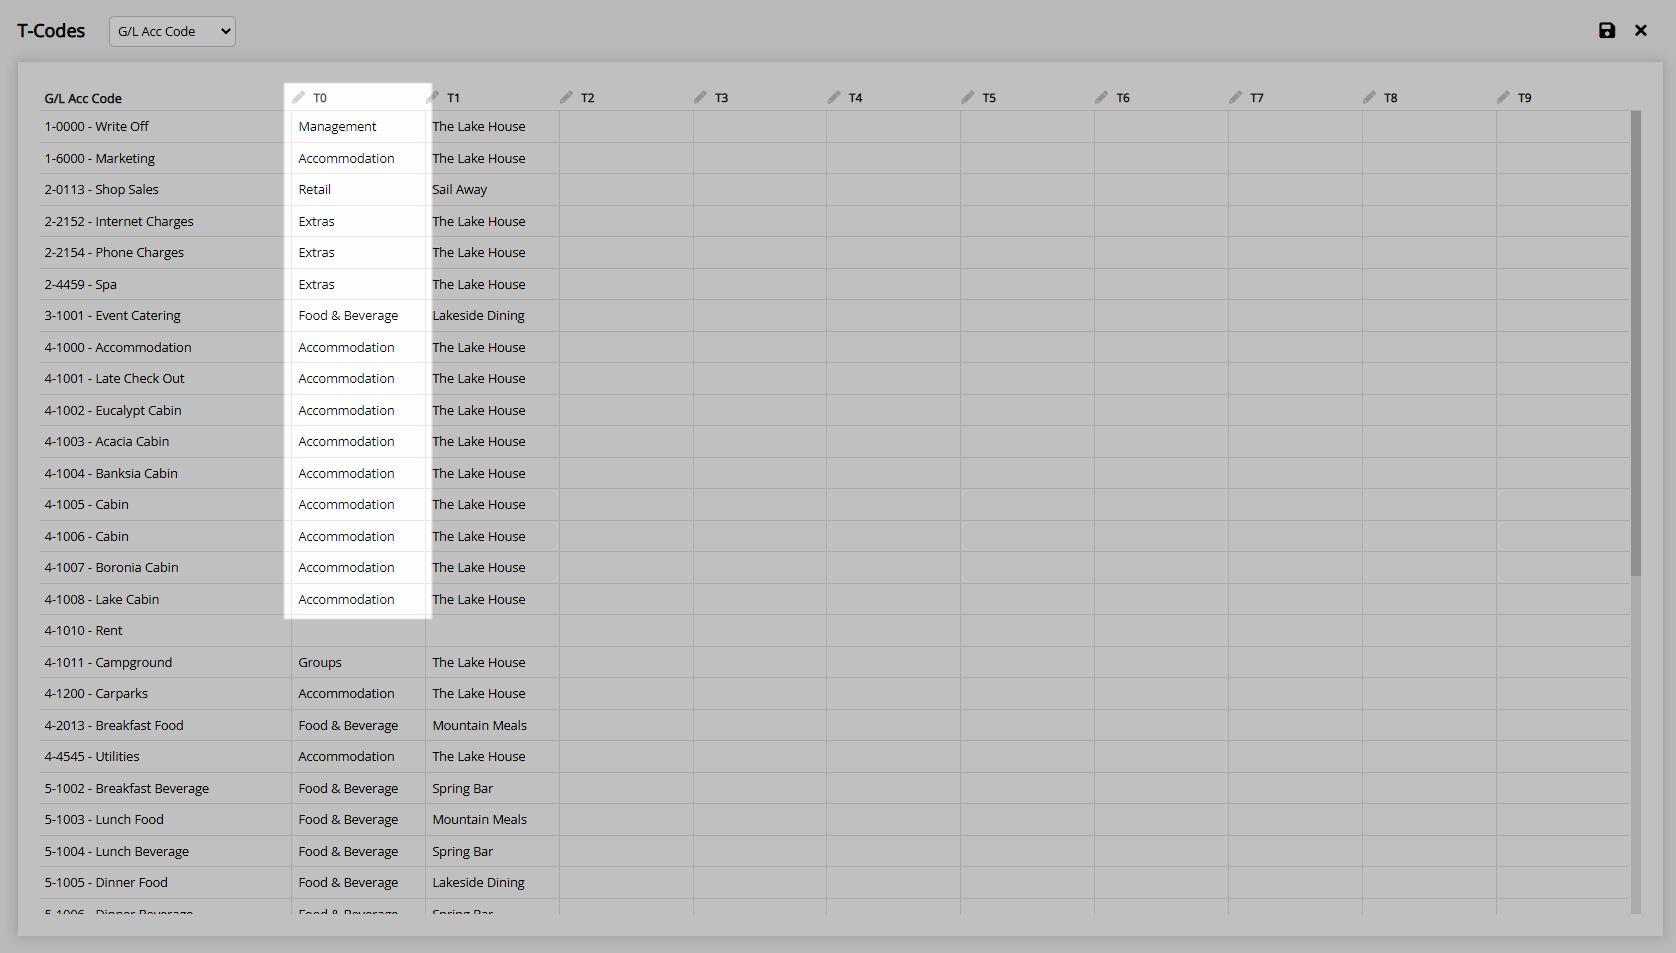Viewport: 1676px width, 953px height.
Task: Edit T2 column with pencil icon
Action: pos(567,97)
